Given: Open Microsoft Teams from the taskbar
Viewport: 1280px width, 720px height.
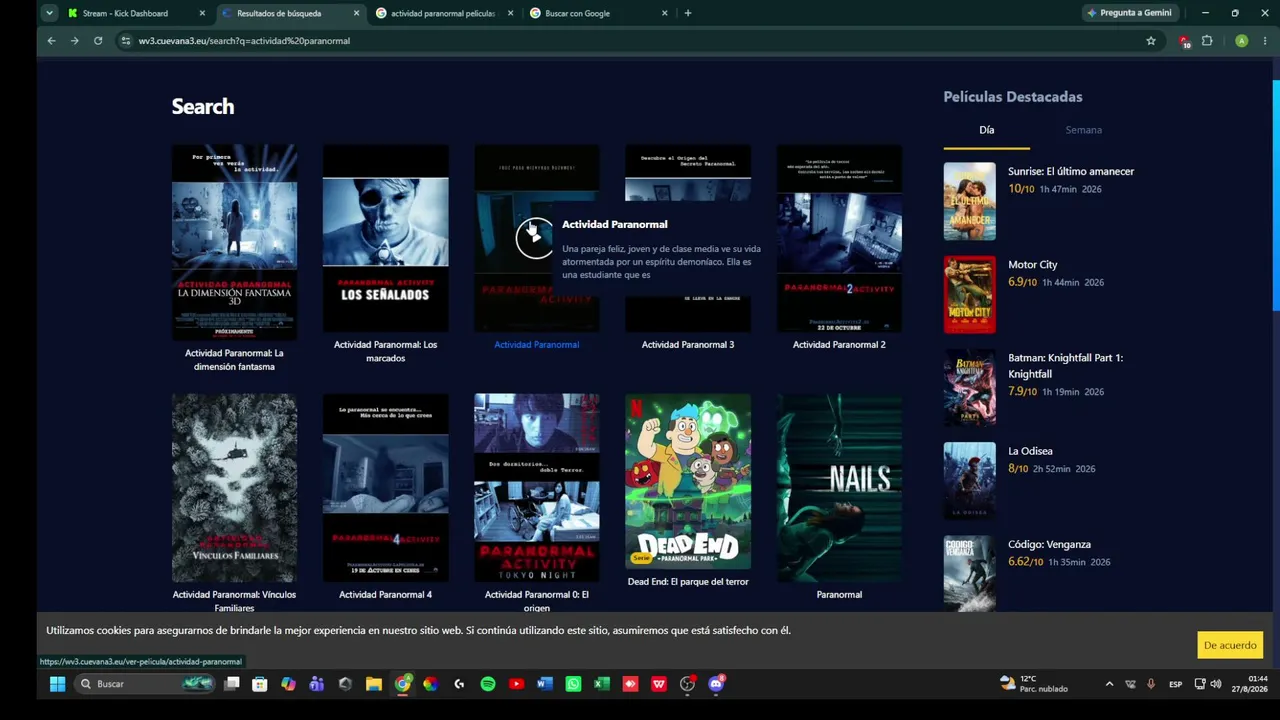Looking at the screenshot, I should [x=317, y=684].
